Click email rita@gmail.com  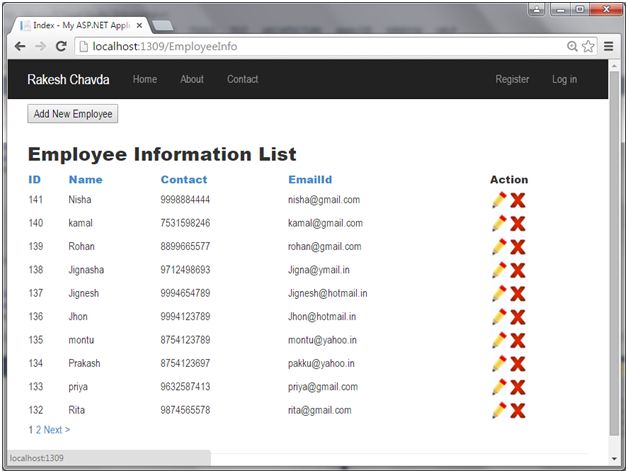(x=319, y=410)
